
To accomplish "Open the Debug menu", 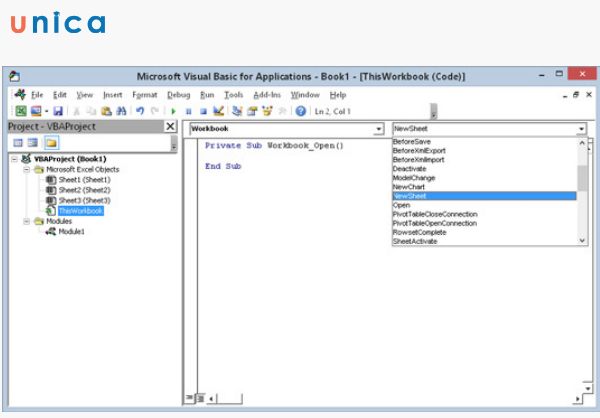I will pyautogui.click(x=178, y=94).
